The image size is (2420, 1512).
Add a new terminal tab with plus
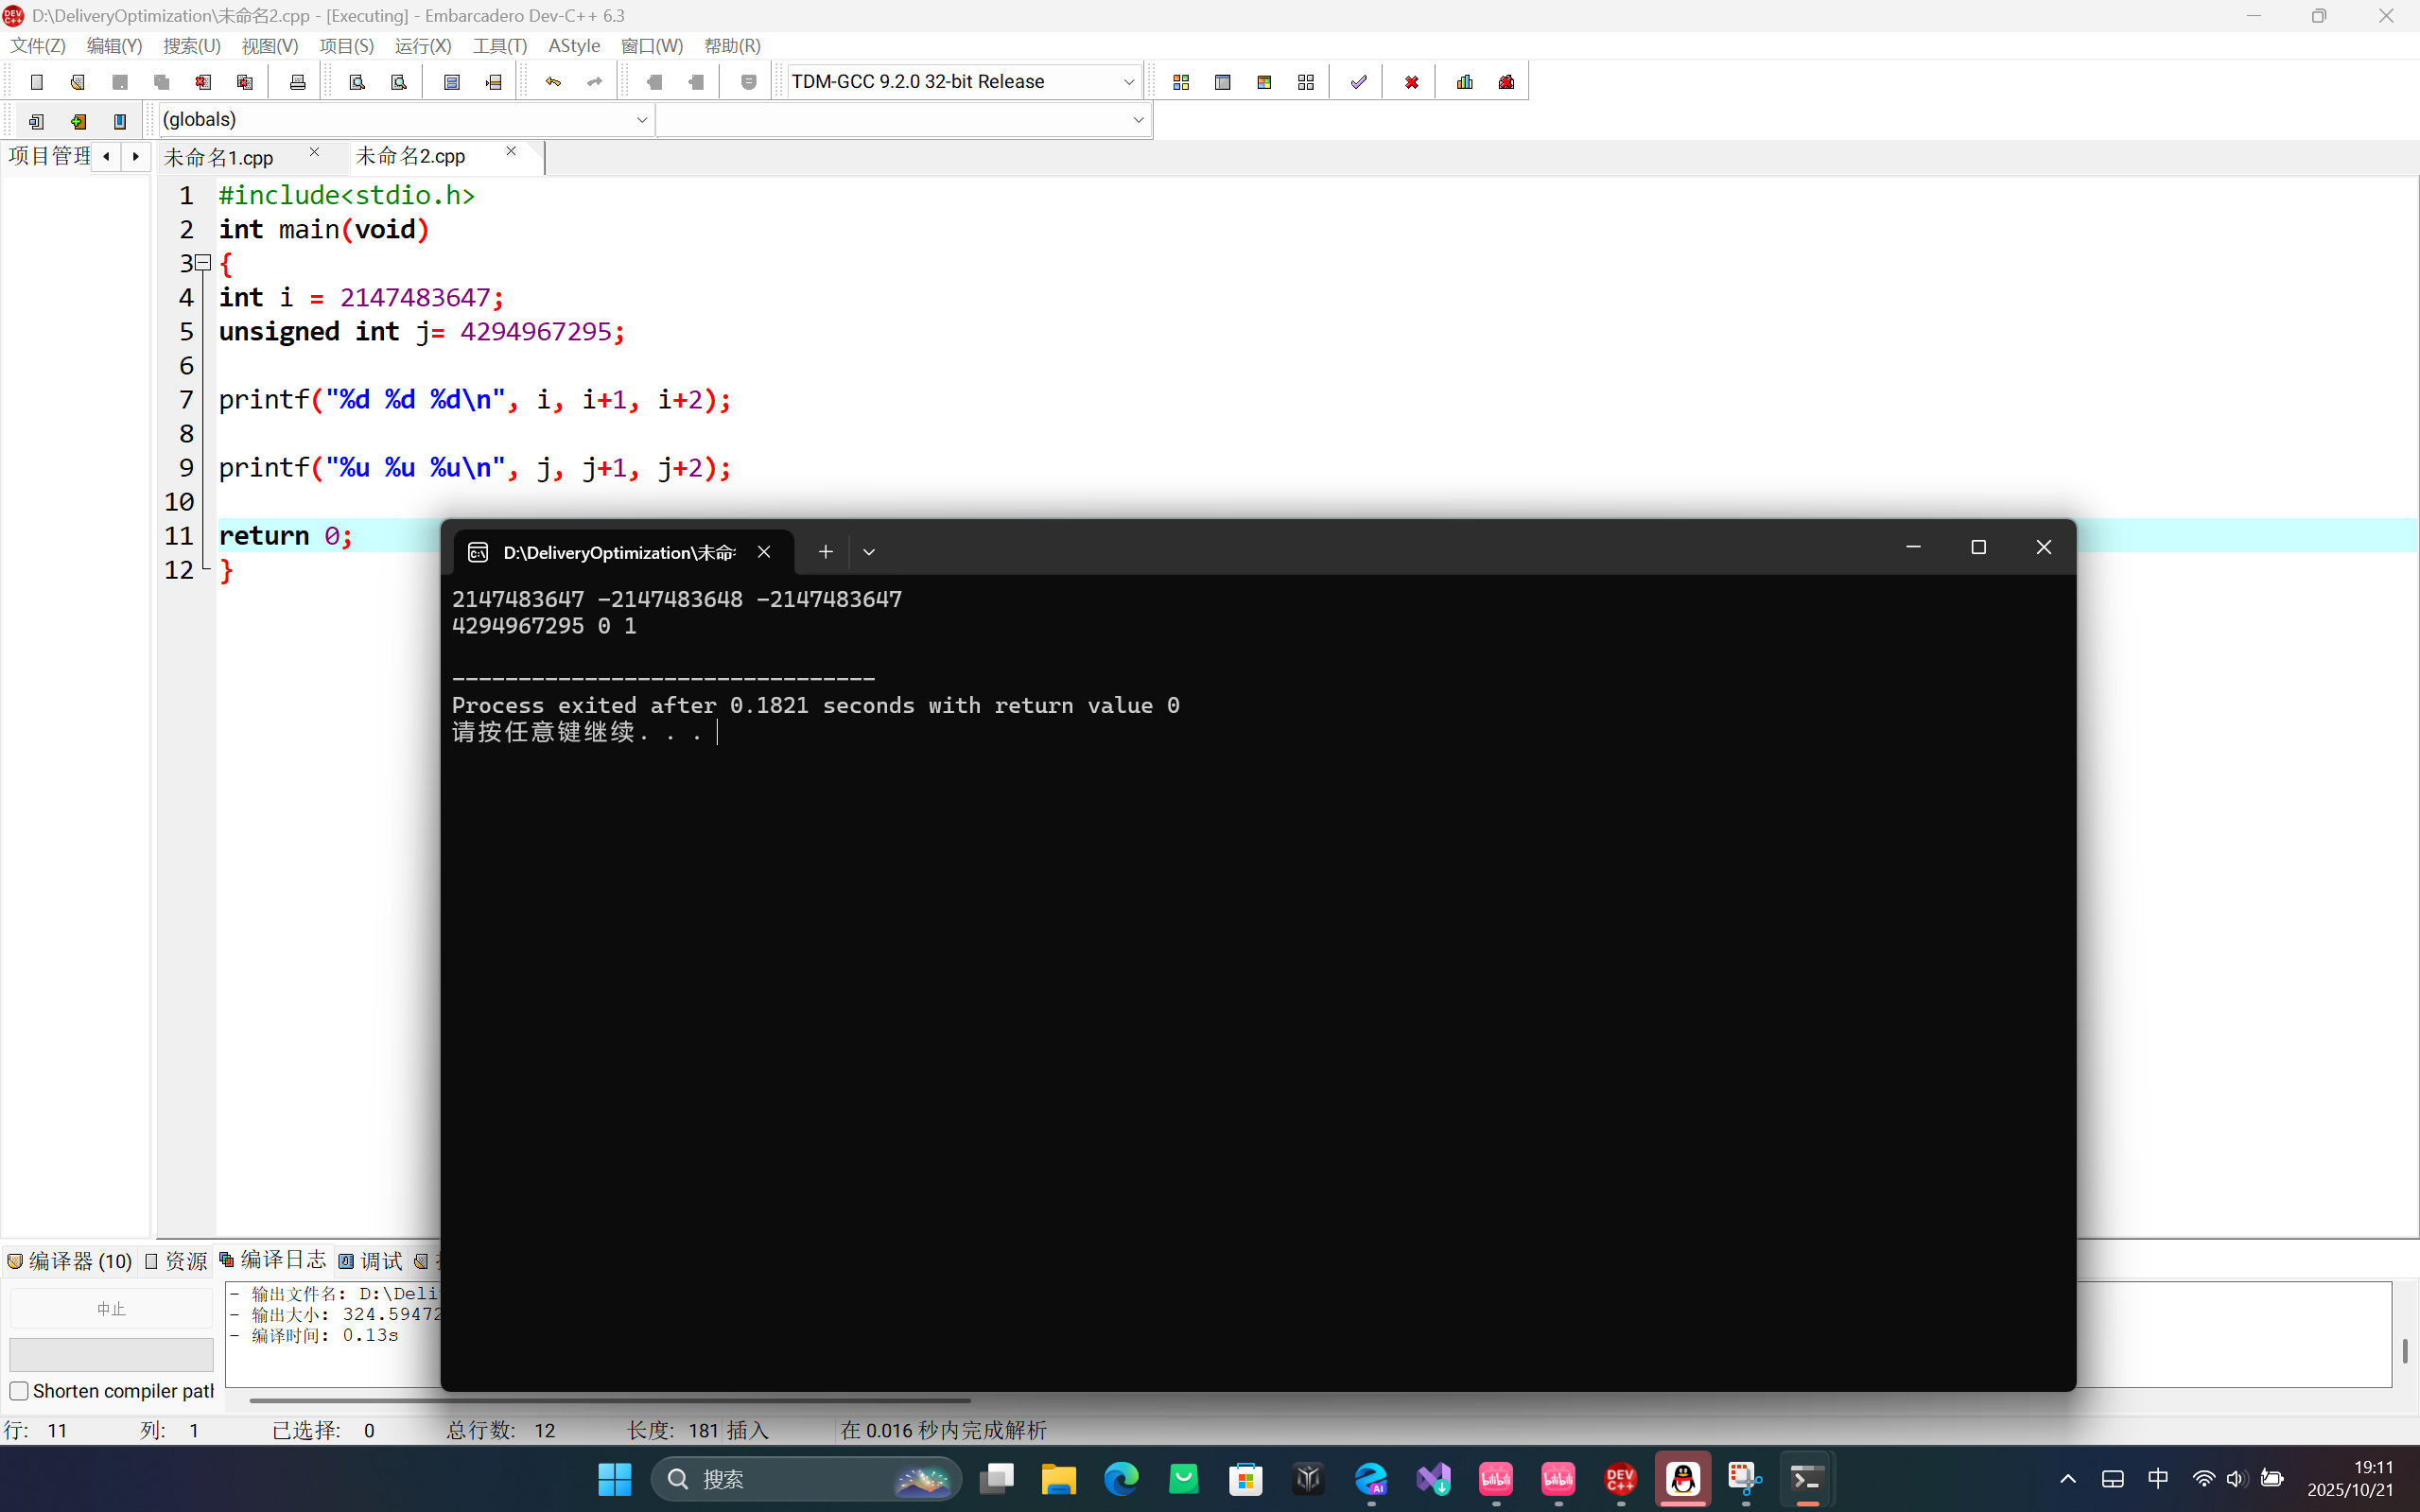(x=825, y=552)
